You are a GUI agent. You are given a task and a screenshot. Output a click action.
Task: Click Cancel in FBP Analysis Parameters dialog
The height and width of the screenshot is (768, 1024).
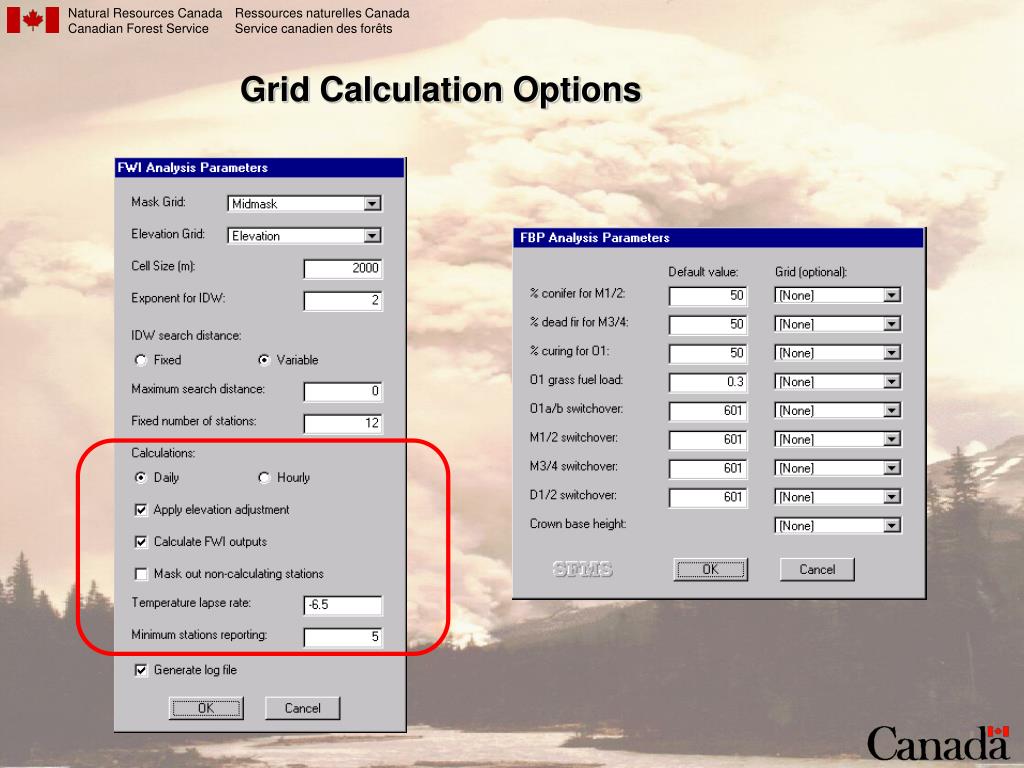[x=817, y=569]
